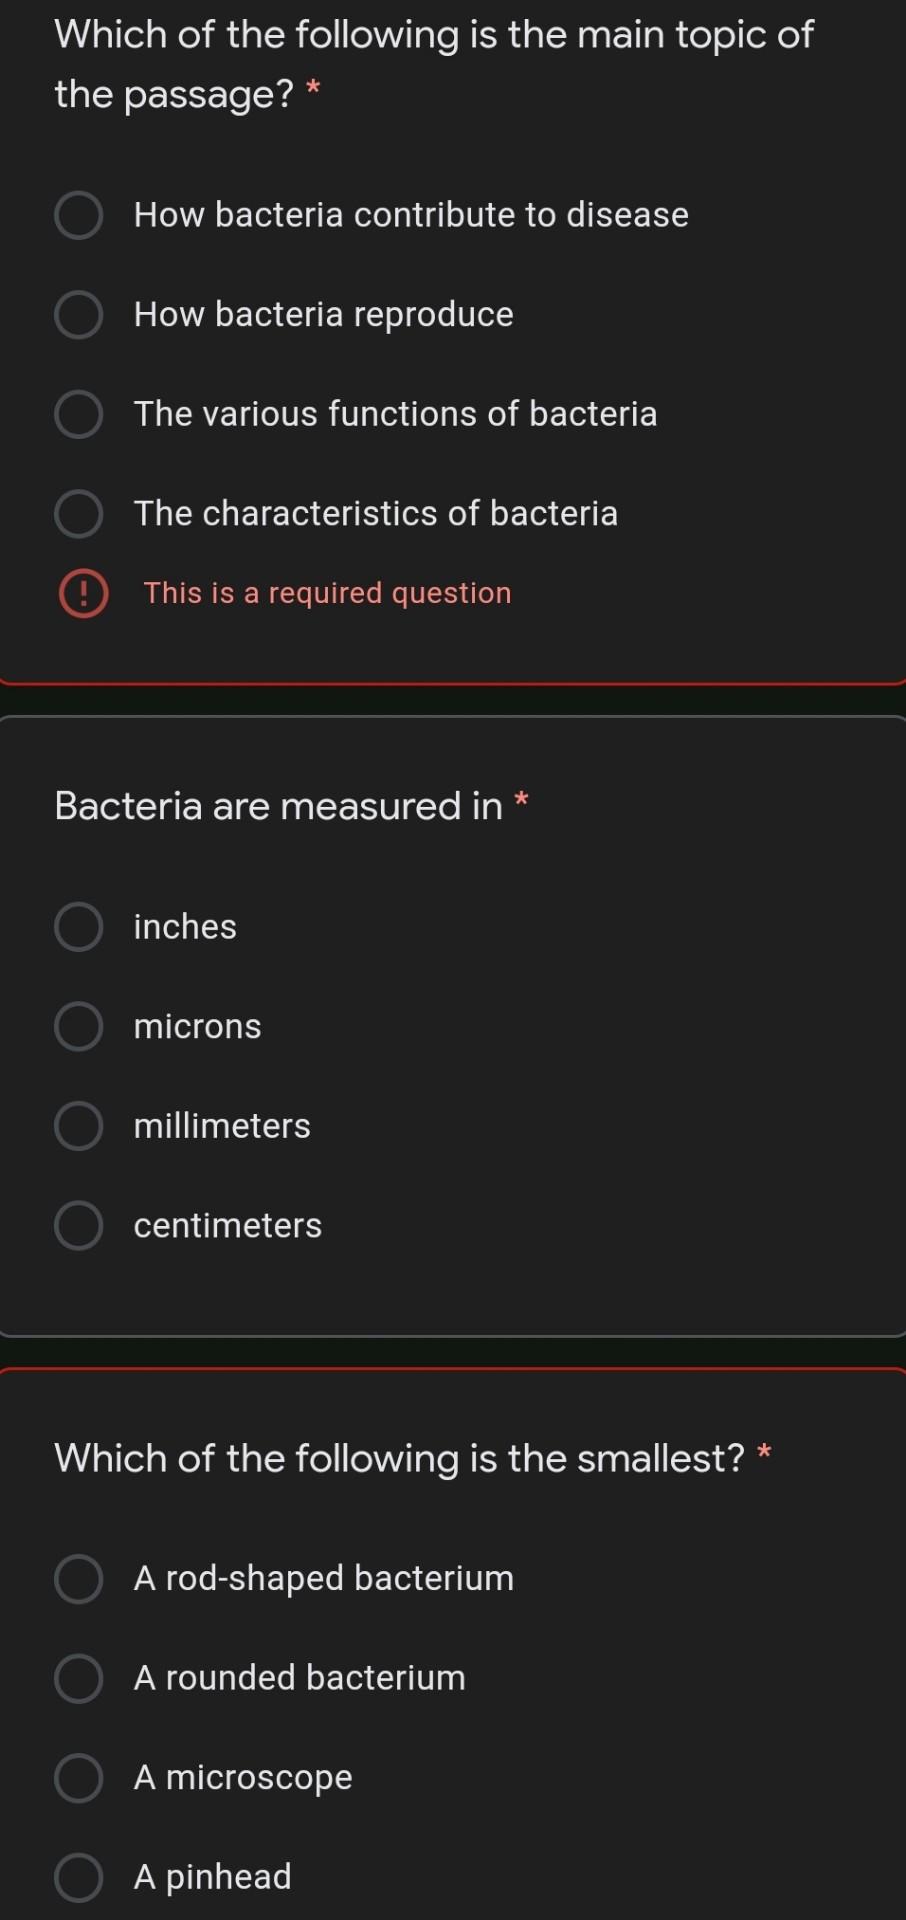Screen dimensions: 906x1920
Task: Select the 'millimeters' option
Action: [78, 1126]
